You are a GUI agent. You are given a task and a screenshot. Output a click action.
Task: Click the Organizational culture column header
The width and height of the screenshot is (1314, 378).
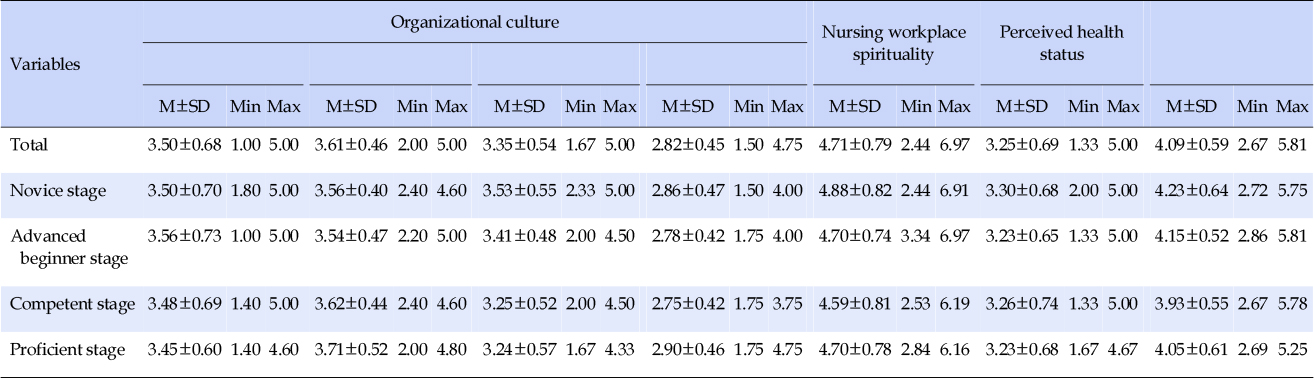474,22
